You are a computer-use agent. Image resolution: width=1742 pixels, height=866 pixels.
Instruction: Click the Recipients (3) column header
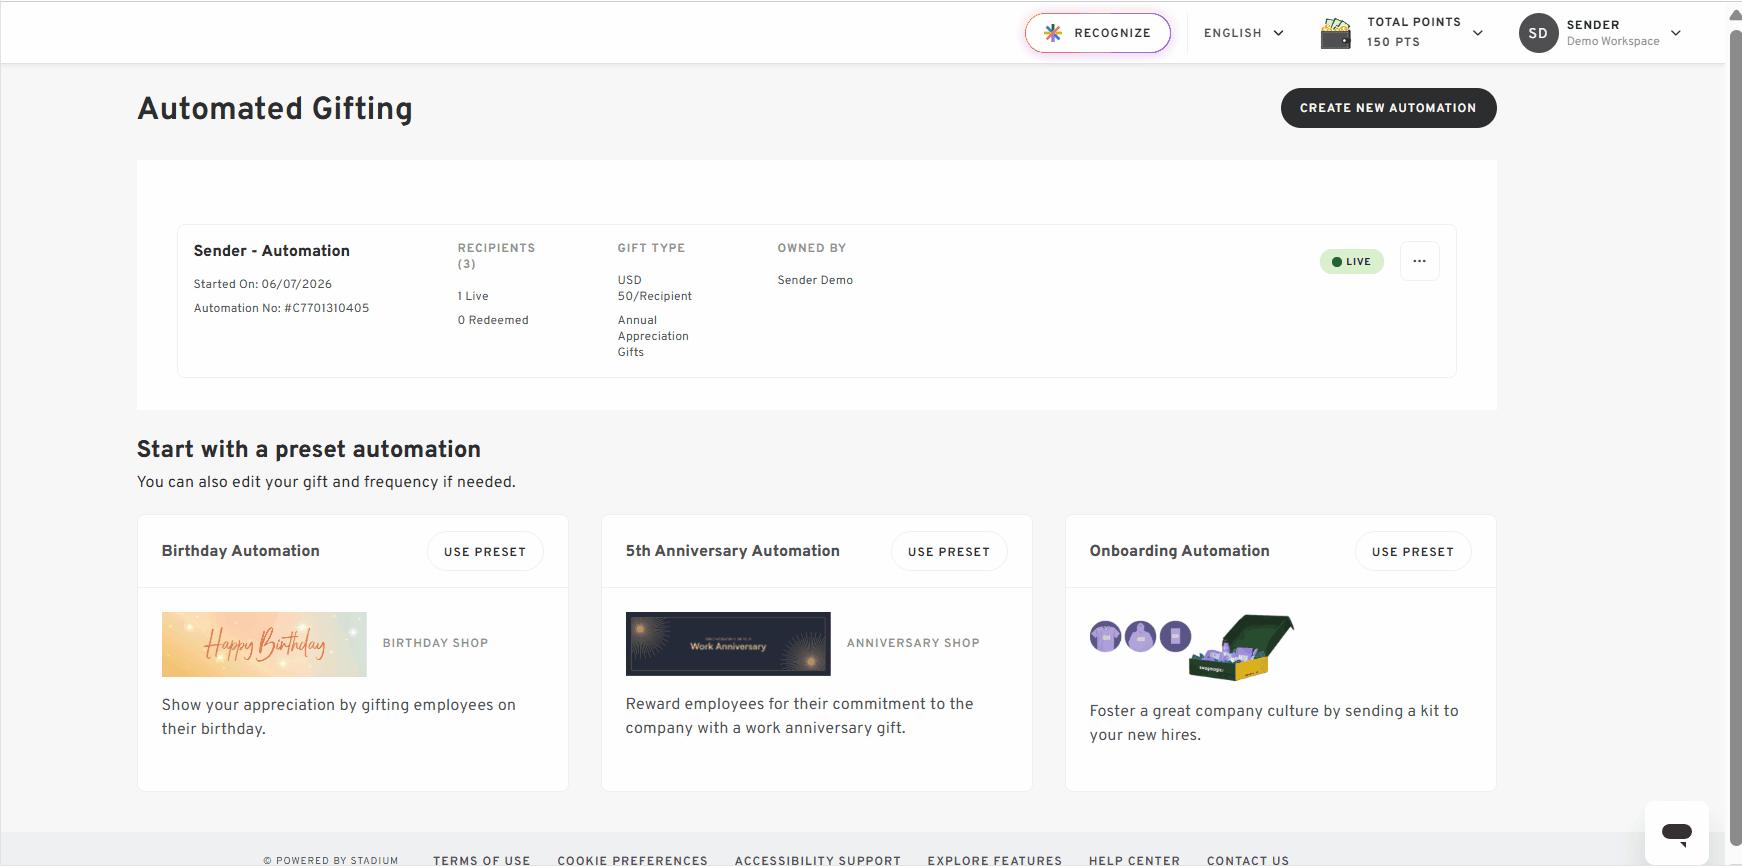point(496,256)
